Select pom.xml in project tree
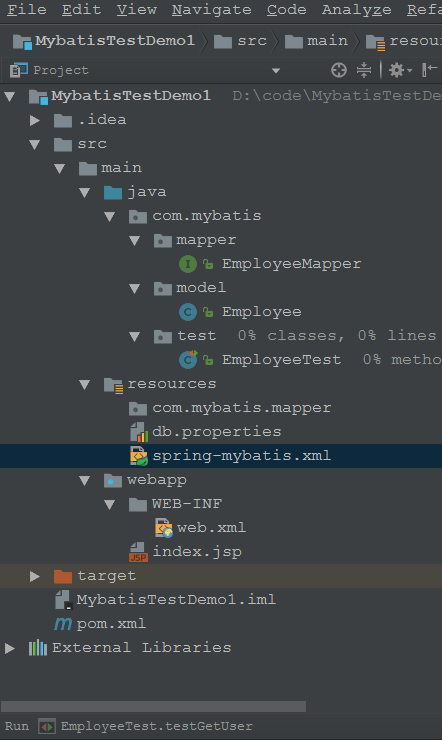The image size is (442, 740). point(111,624)
